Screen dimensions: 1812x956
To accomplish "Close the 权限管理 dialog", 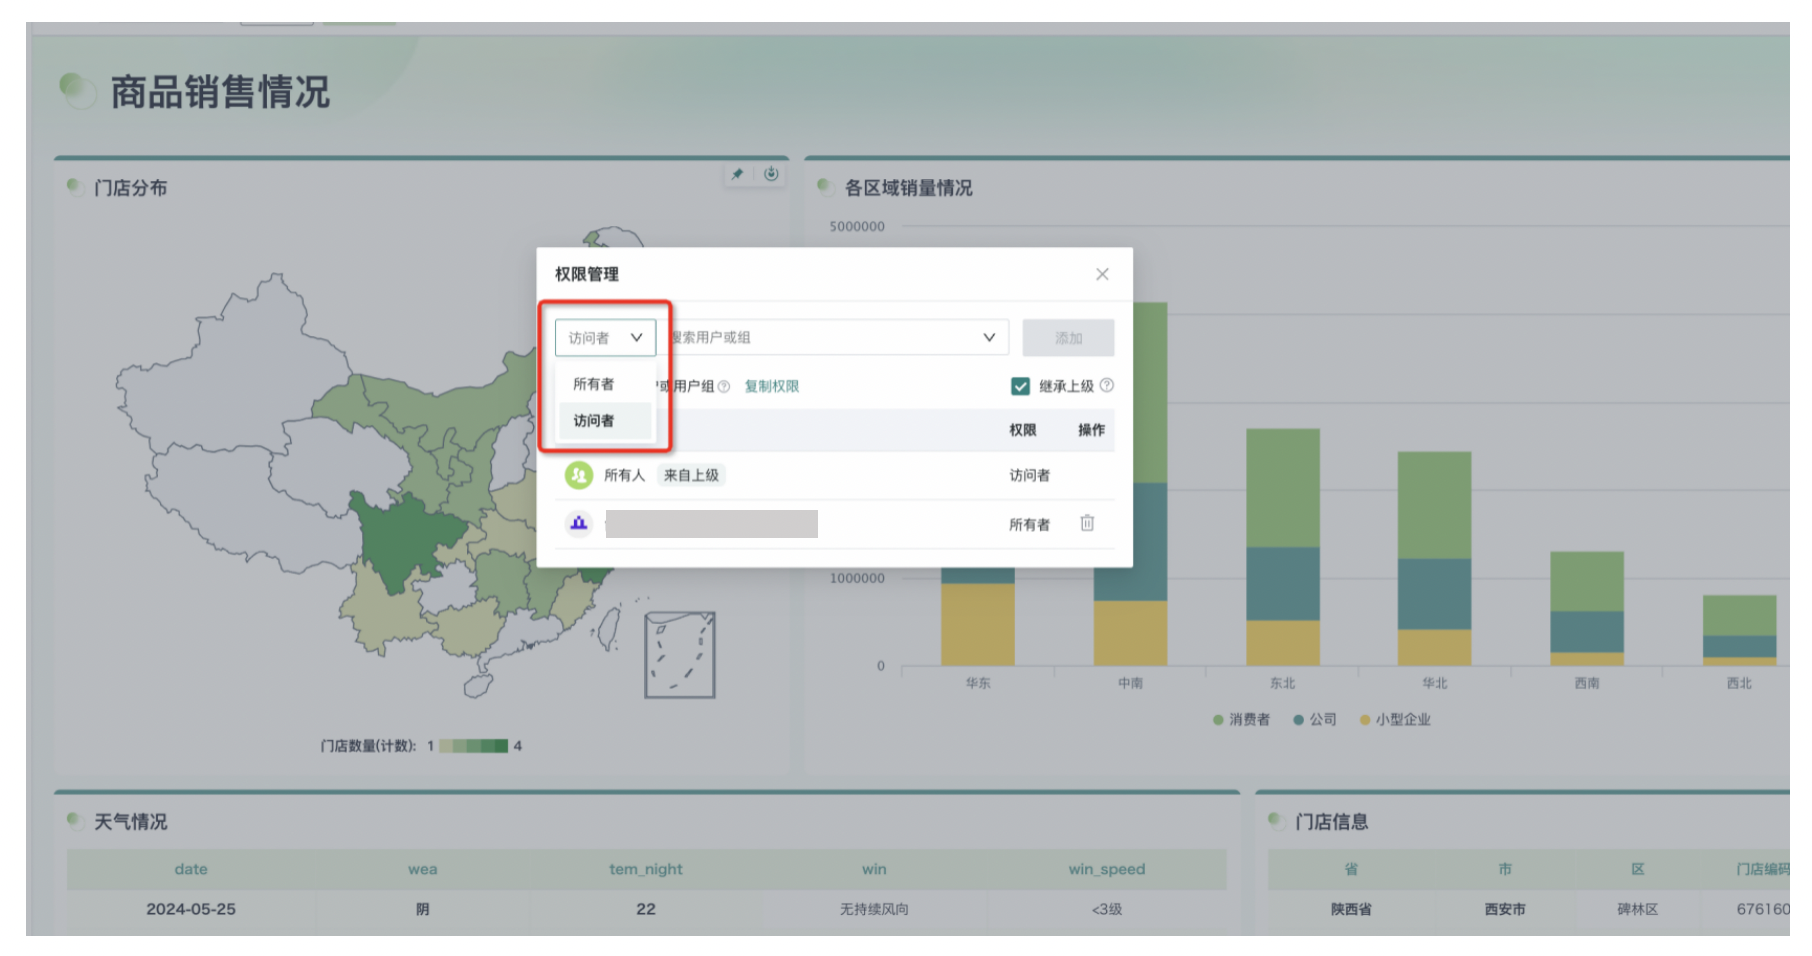I will (x=1102, y=274).
